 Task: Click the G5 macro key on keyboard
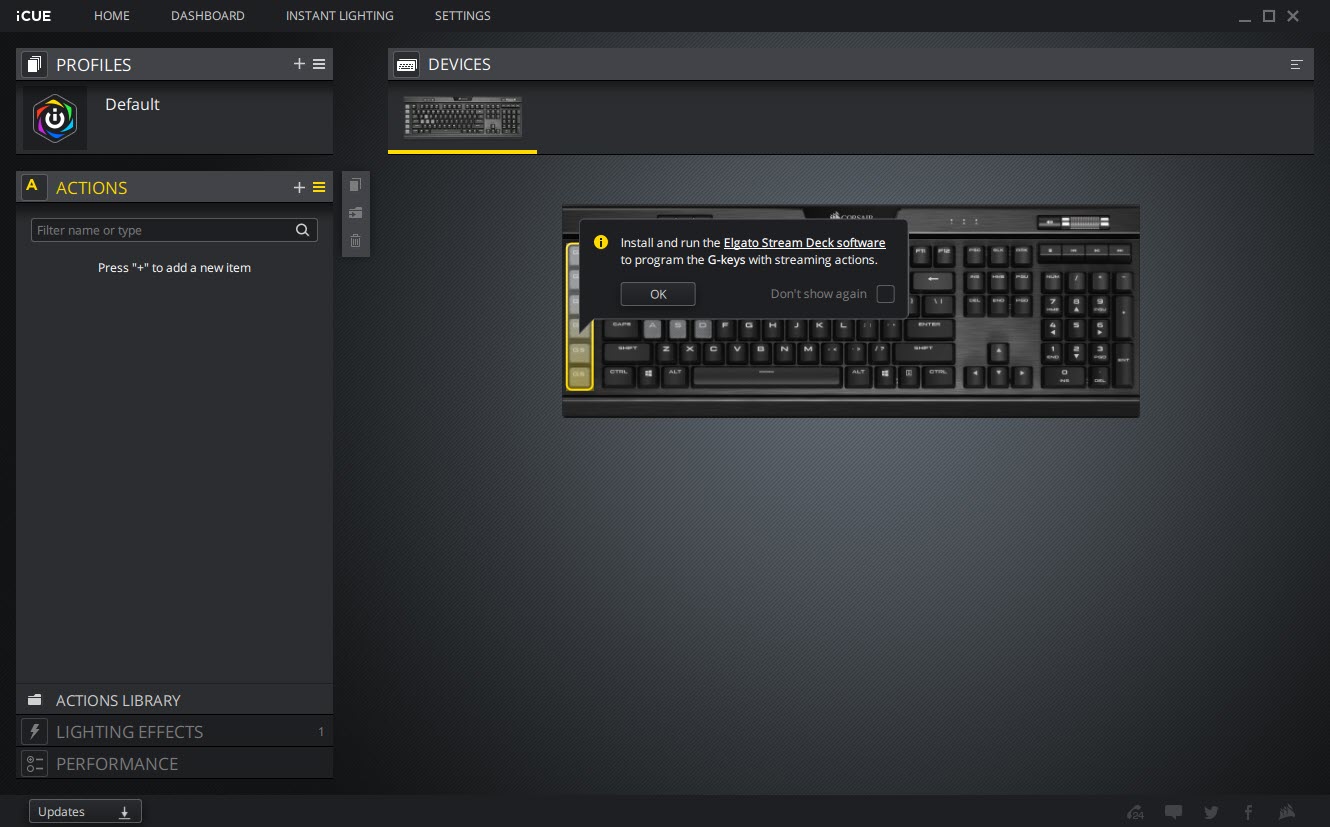pyautogui.click(x=579, y=351)
